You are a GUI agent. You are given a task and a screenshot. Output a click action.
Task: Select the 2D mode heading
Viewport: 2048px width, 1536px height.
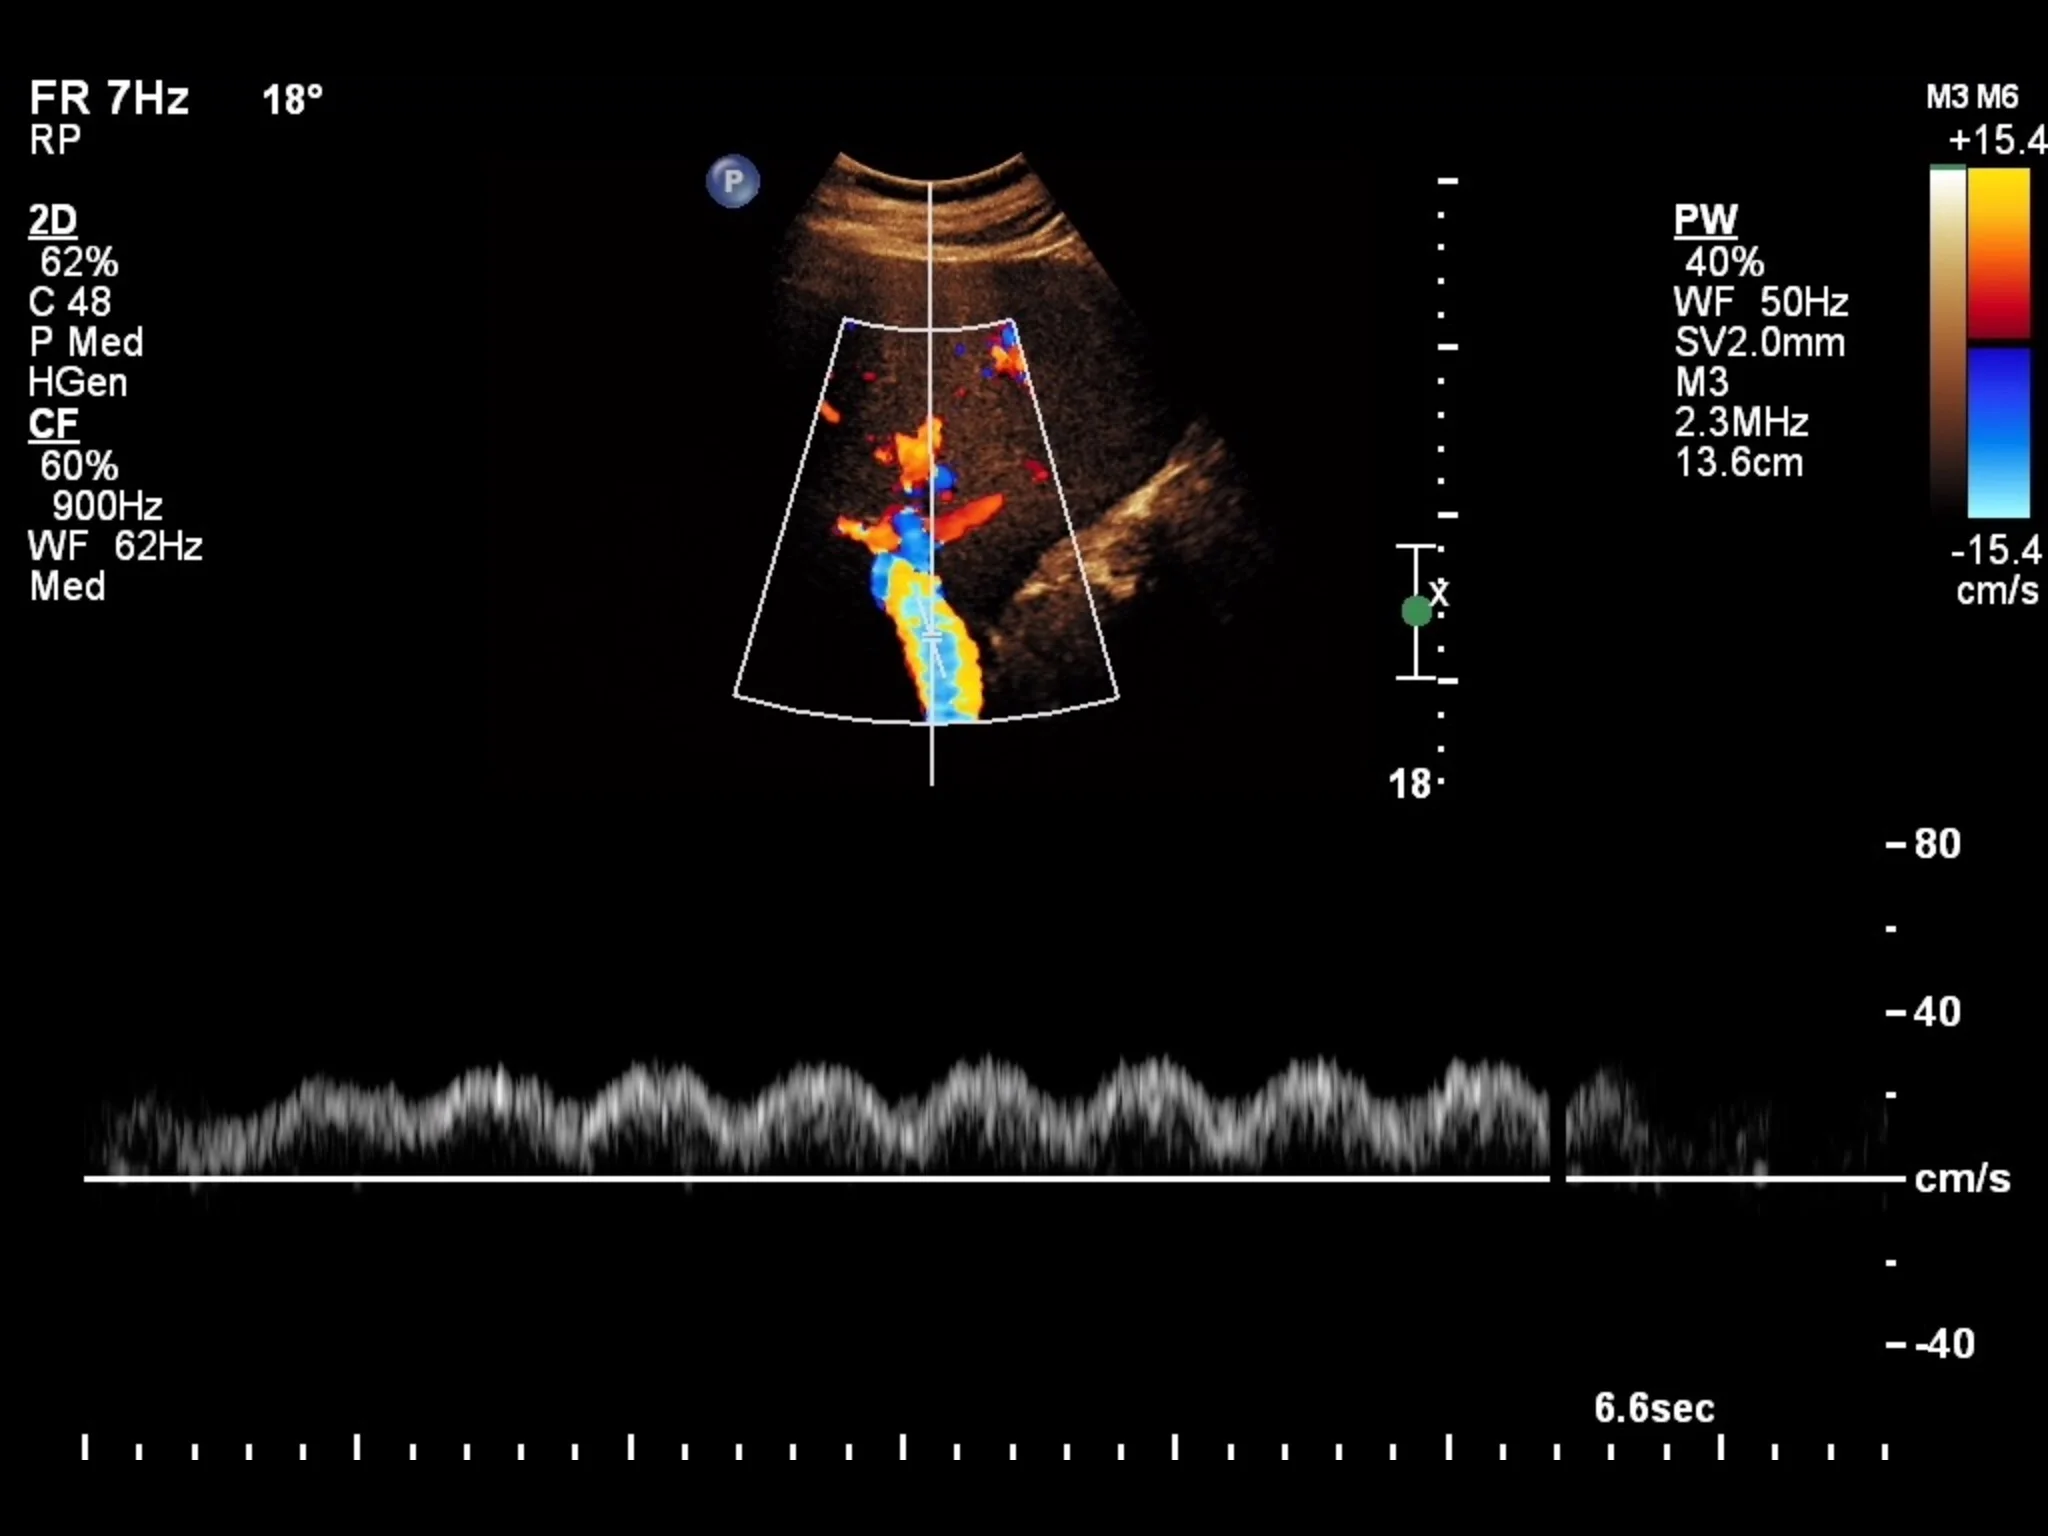tap(52, 220)
